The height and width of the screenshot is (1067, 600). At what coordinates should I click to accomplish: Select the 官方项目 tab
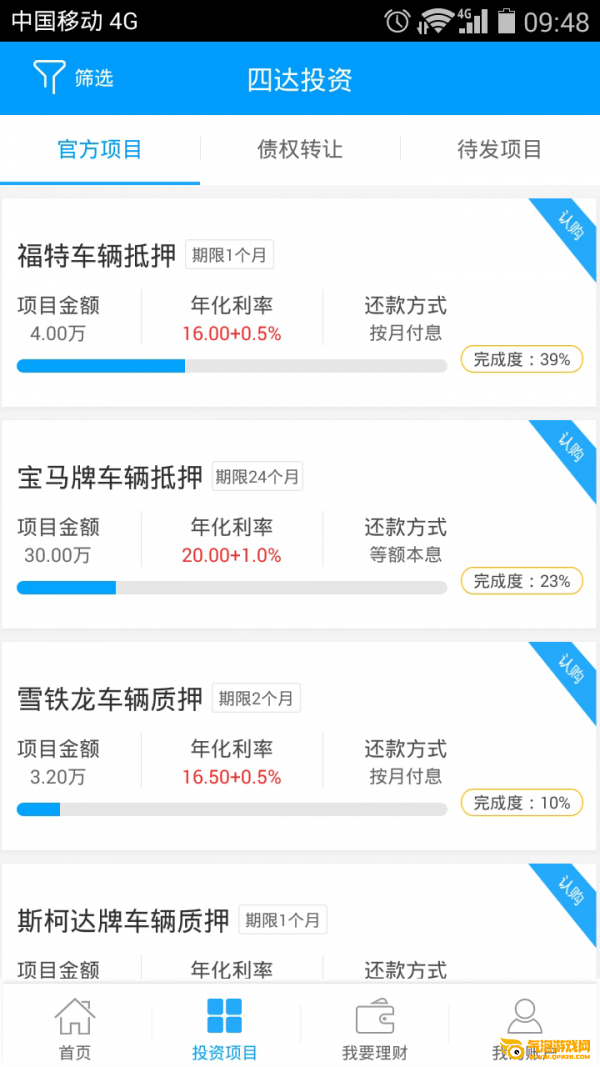(x=100, y=150)
